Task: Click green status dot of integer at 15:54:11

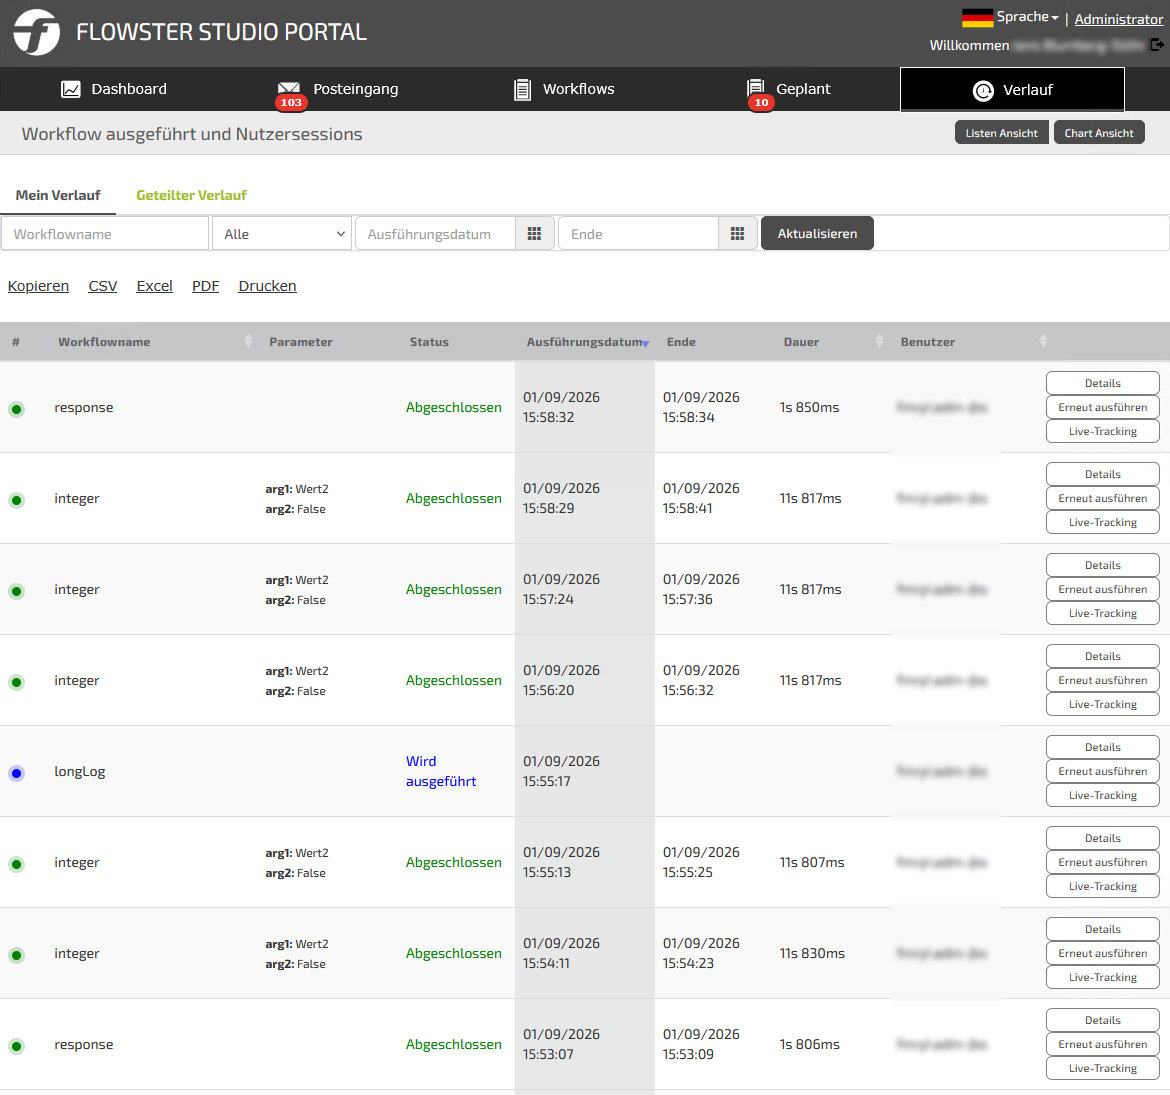Action: [x=16, y=955]
